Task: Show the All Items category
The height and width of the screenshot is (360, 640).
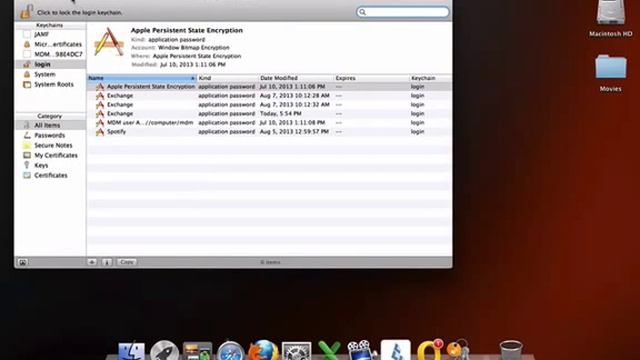Action: point(51,125)
